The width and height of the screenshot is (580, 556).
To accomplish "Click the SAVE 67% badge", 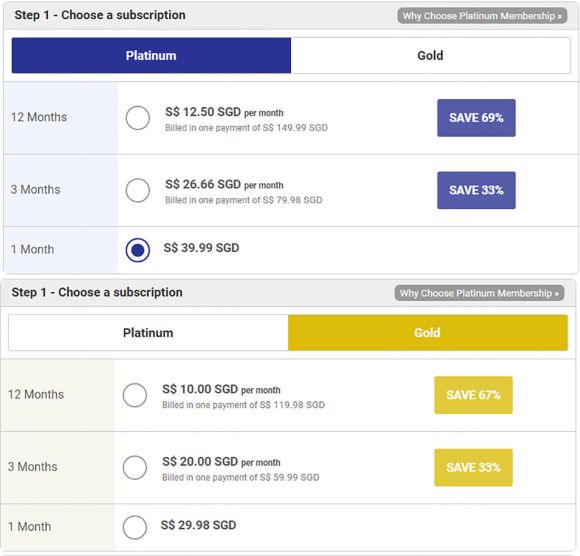I will [x=473, y=395].
